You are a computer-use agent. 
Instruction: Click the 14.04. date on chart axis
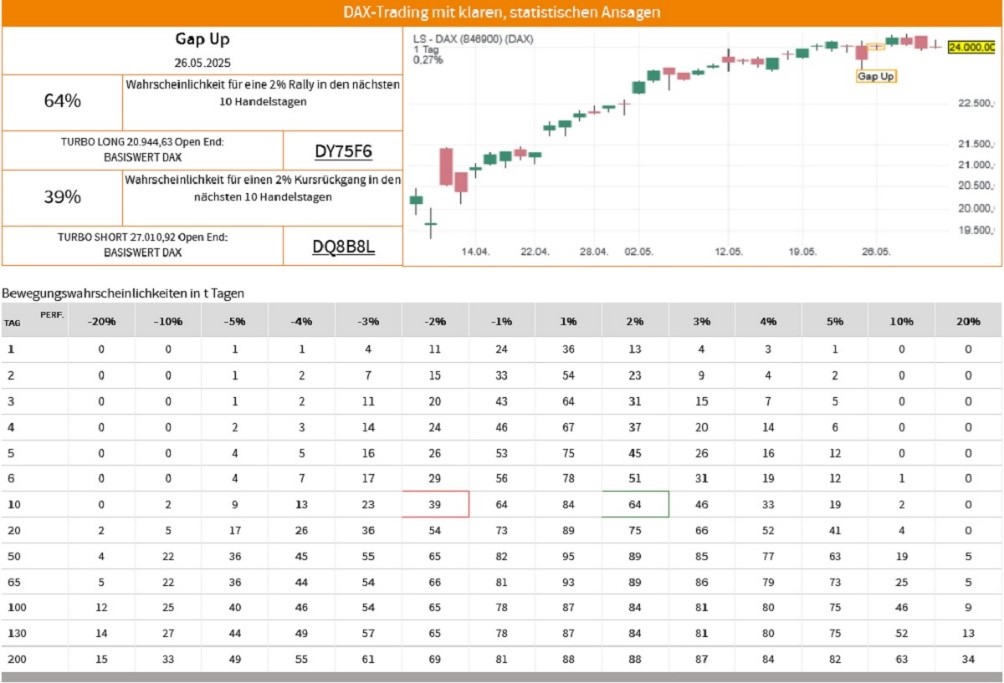click(475, 252)
